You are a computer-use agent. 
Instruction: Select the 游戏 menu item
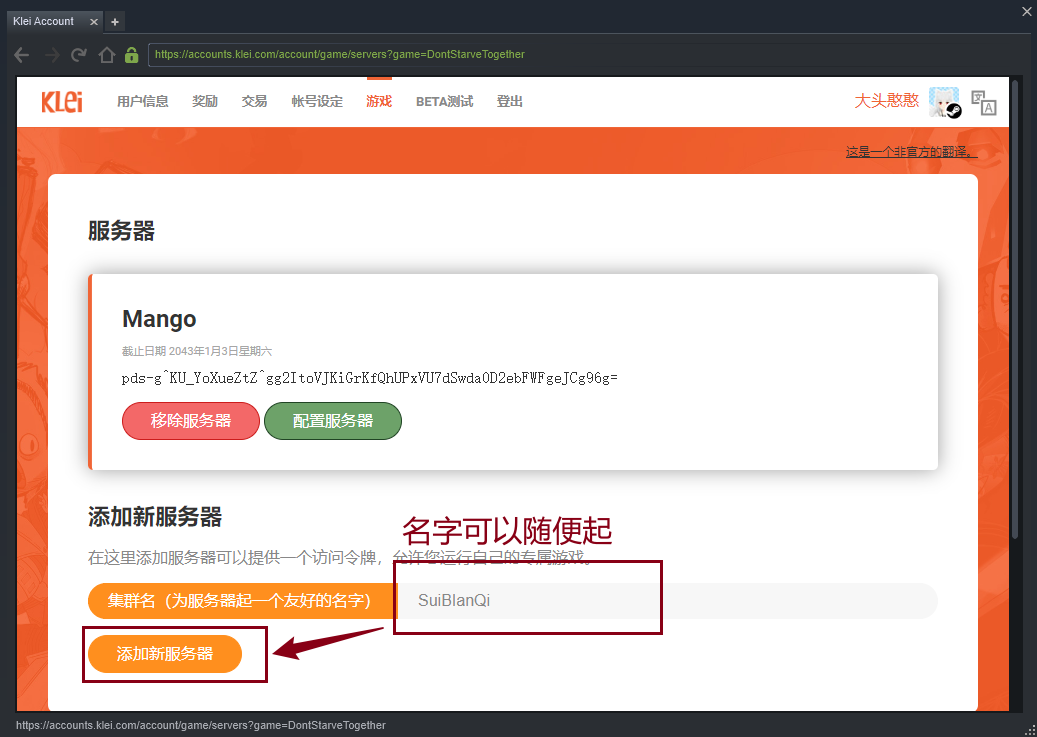pyautogui.click(x=379, y=101)
